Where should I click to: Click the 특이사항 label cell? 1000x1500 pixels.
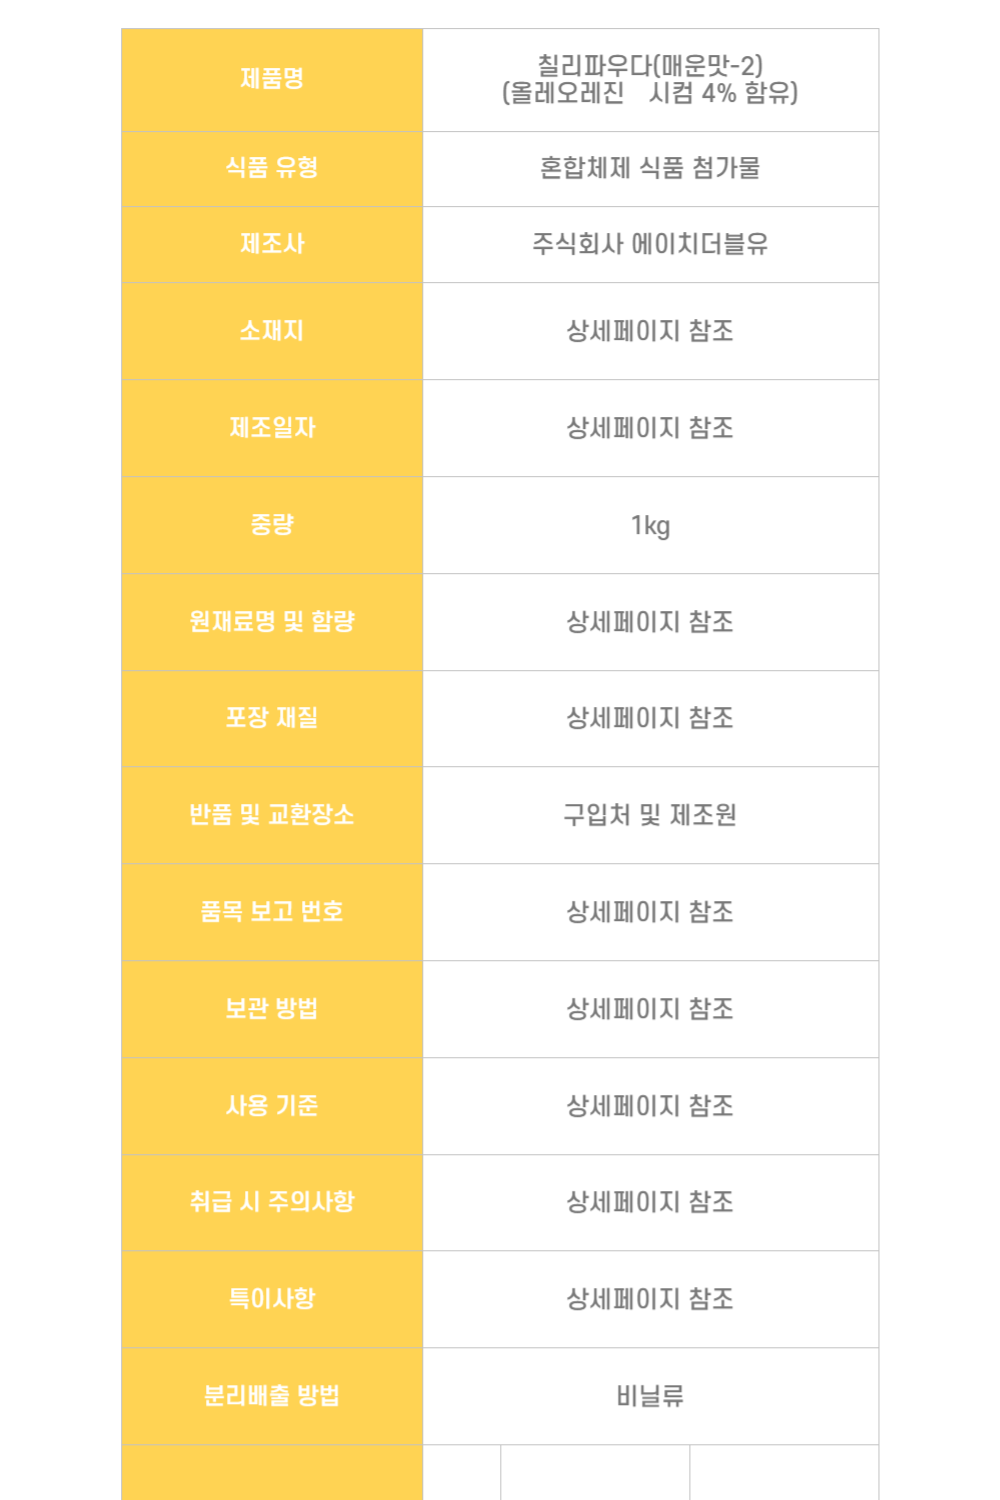point(272,1299)
